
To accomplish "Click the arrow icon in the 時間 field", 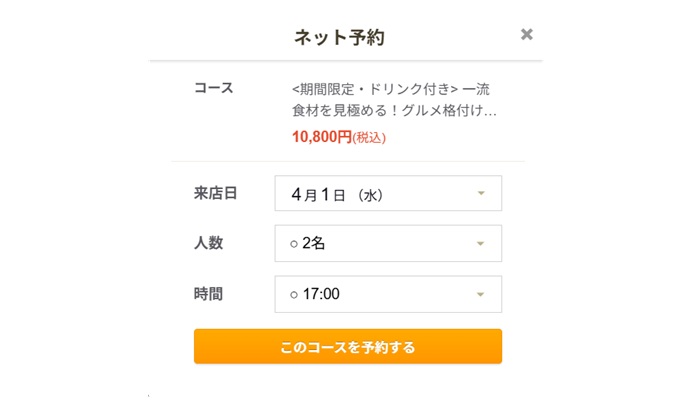I will click(x=481, y=294).
